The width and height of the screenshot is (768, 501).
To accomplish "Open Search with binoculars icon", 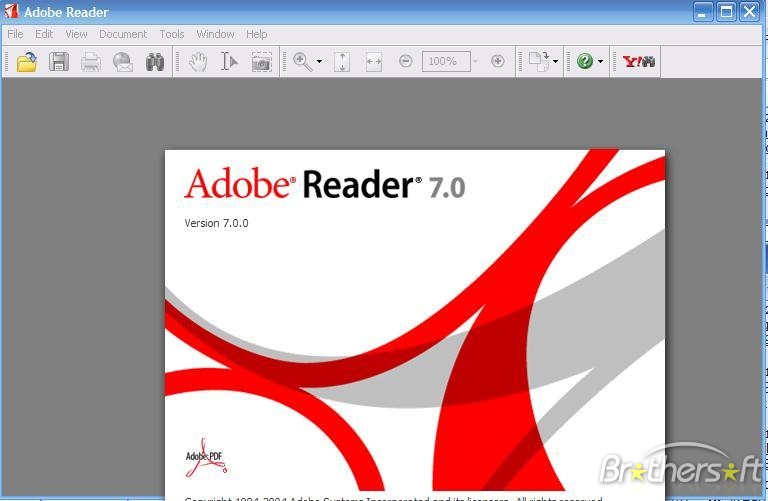I will click(x=155, y=62).
